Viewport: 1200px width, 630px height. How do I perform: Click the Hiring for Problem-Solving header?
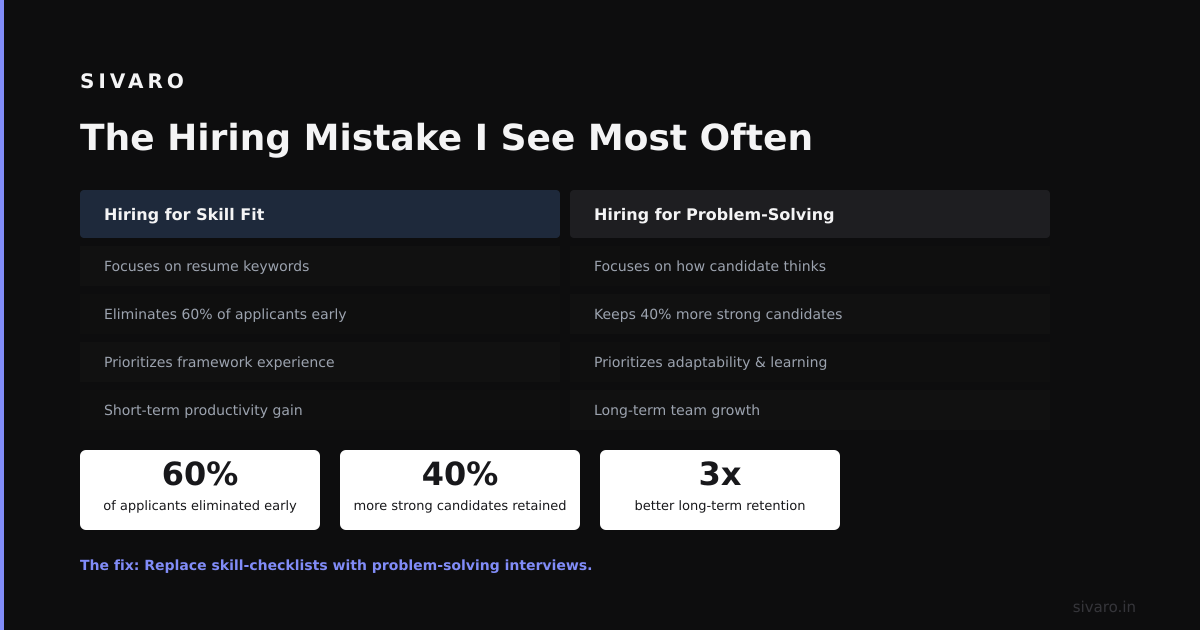point(810,214)
